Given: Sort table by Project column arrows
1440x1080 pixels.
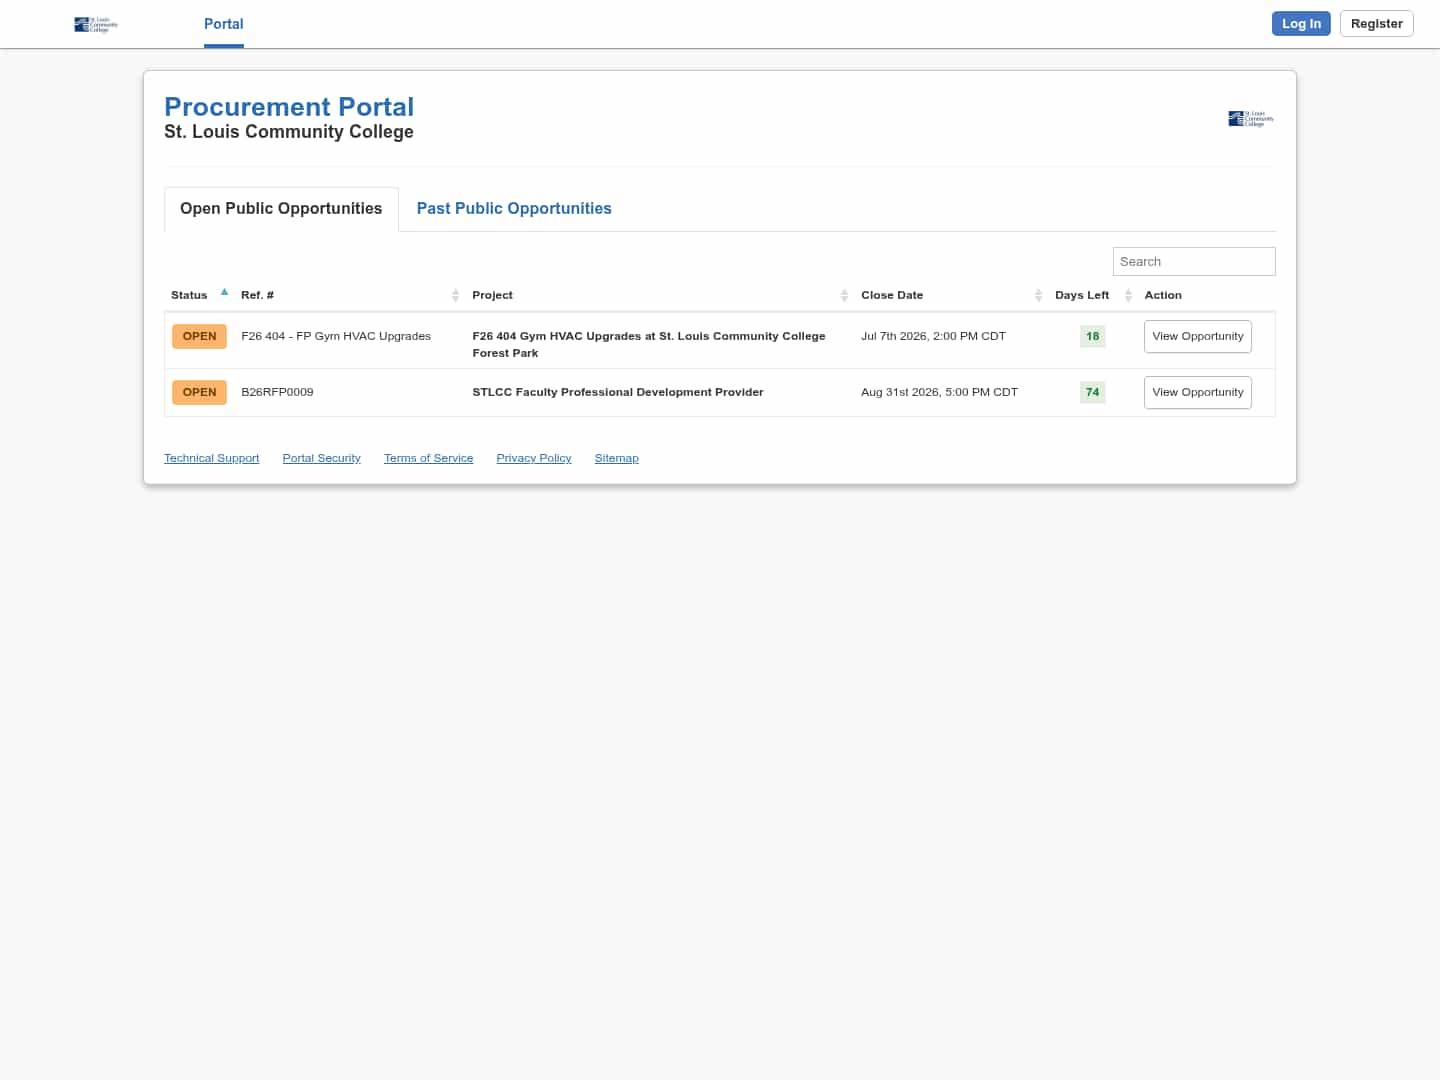Looking at the screenshot, I should pos(844,295).
